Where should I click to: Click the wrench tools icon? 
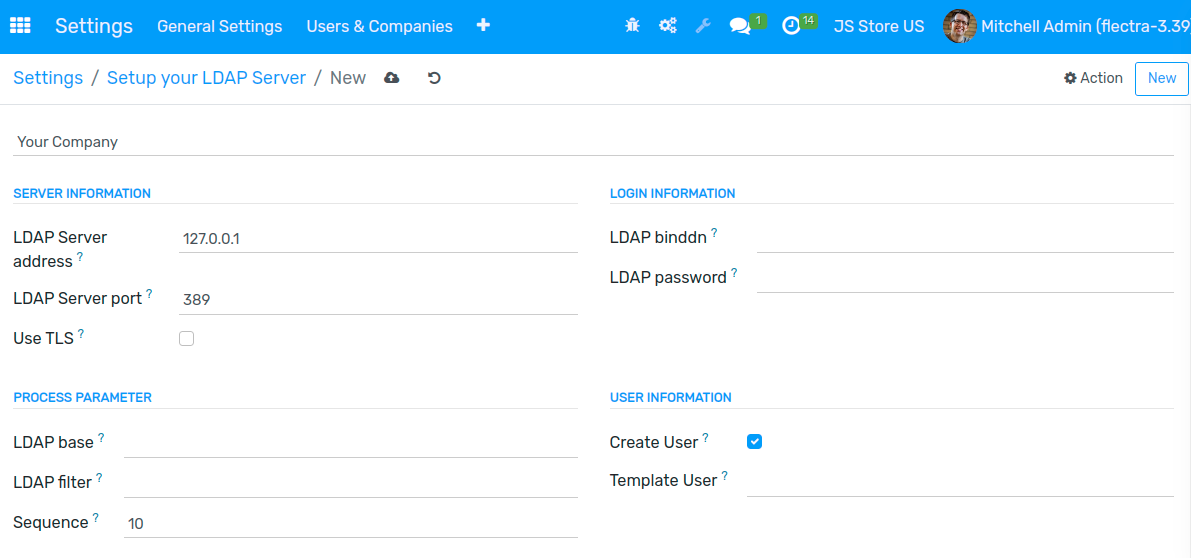703,26
